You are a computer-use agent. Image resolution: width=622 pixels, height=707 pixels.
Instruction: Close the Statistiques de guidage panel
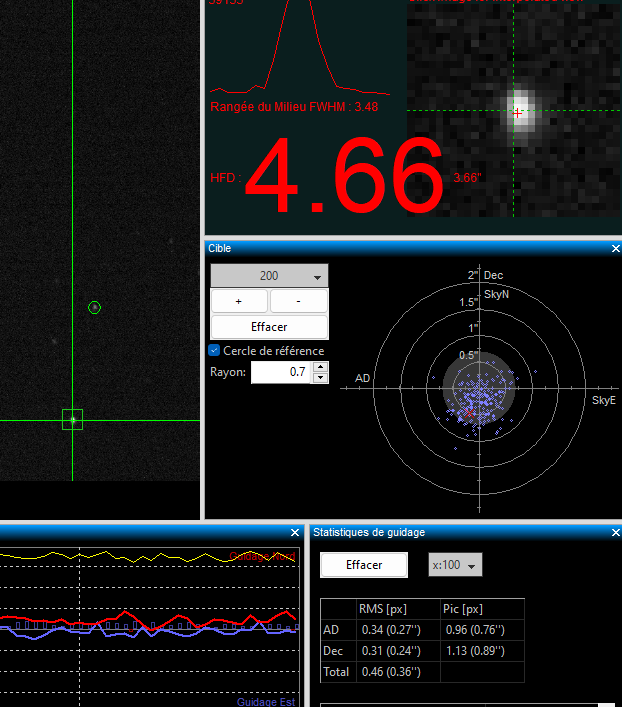pyautogui.click(x=615, y=533)
